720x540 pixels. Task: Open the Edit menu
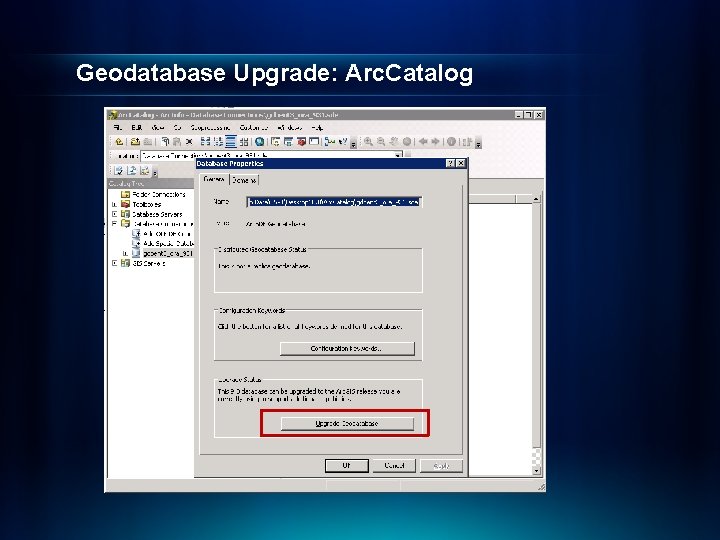[x=137, y=128]
